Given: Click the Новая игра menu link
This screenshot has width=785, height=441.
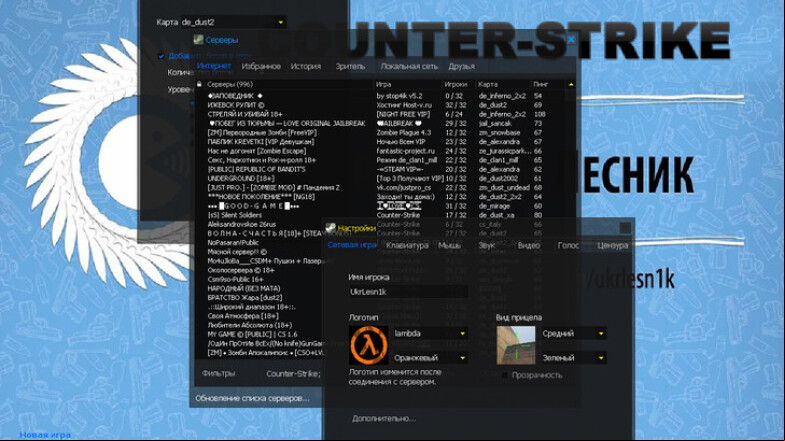Looking at the screenshot, I should [x=45, y=435].
